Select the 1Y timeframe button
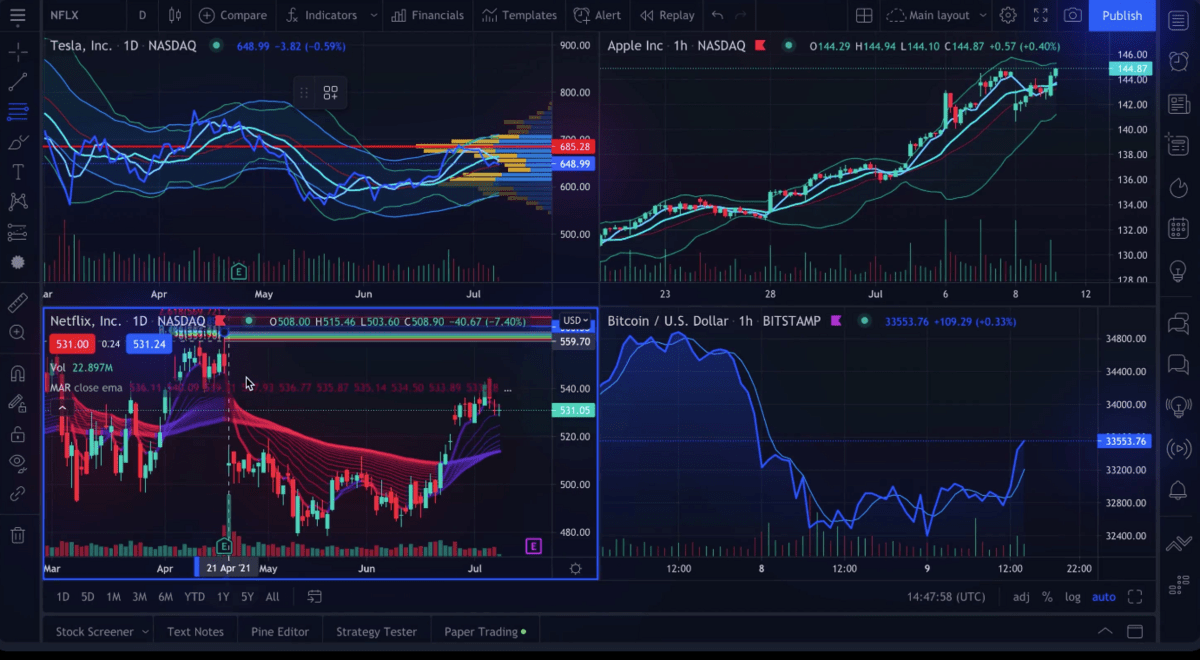This screenshot has width=1200, height=660. pos(222,597)
